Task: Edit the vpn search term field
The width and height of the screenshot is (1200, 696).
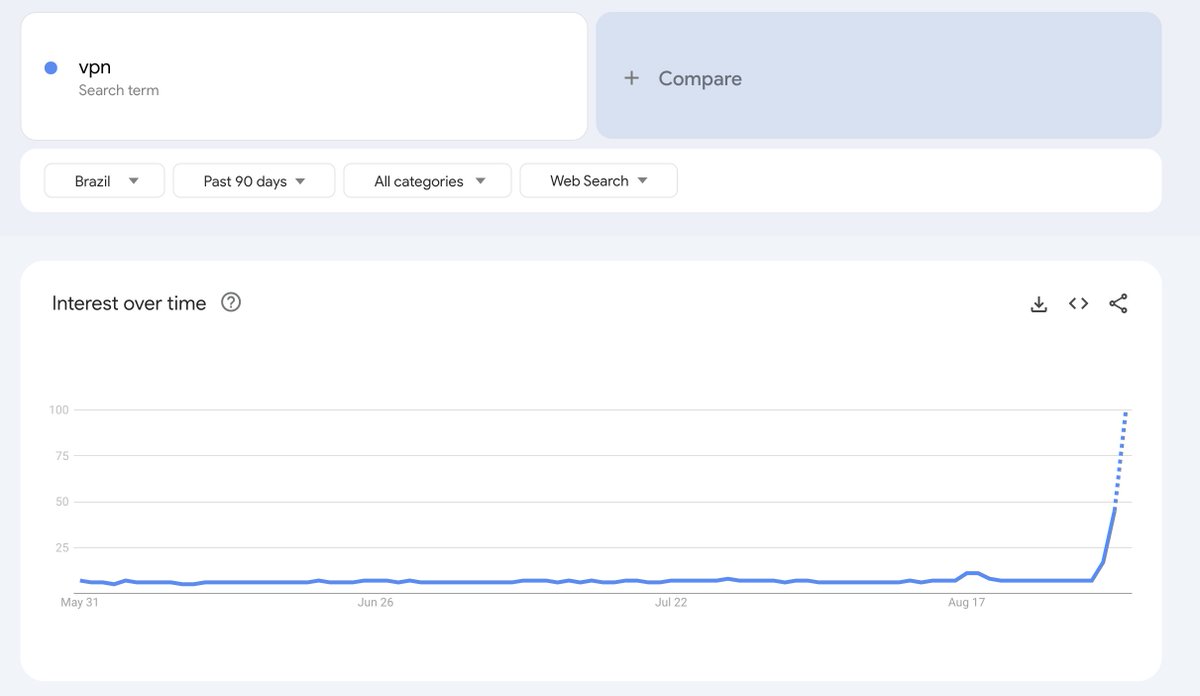Action: 304,77
